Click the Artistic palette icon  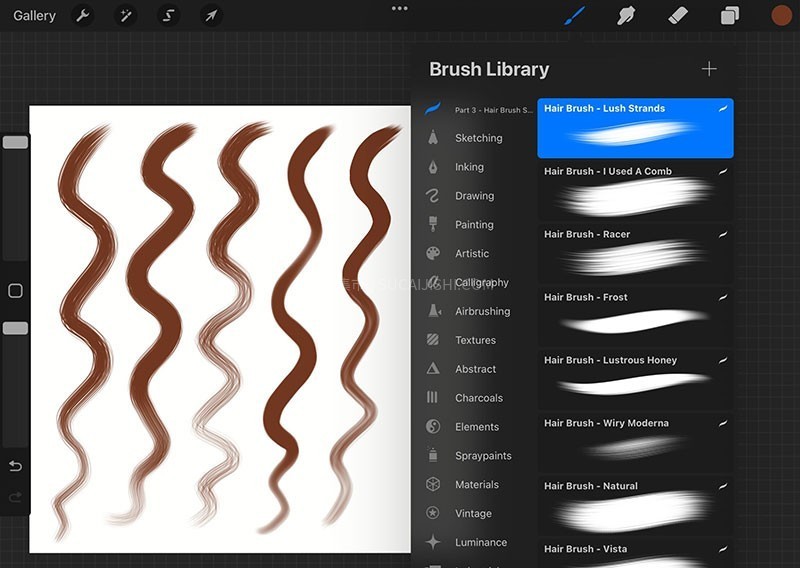tap(433, 254)
